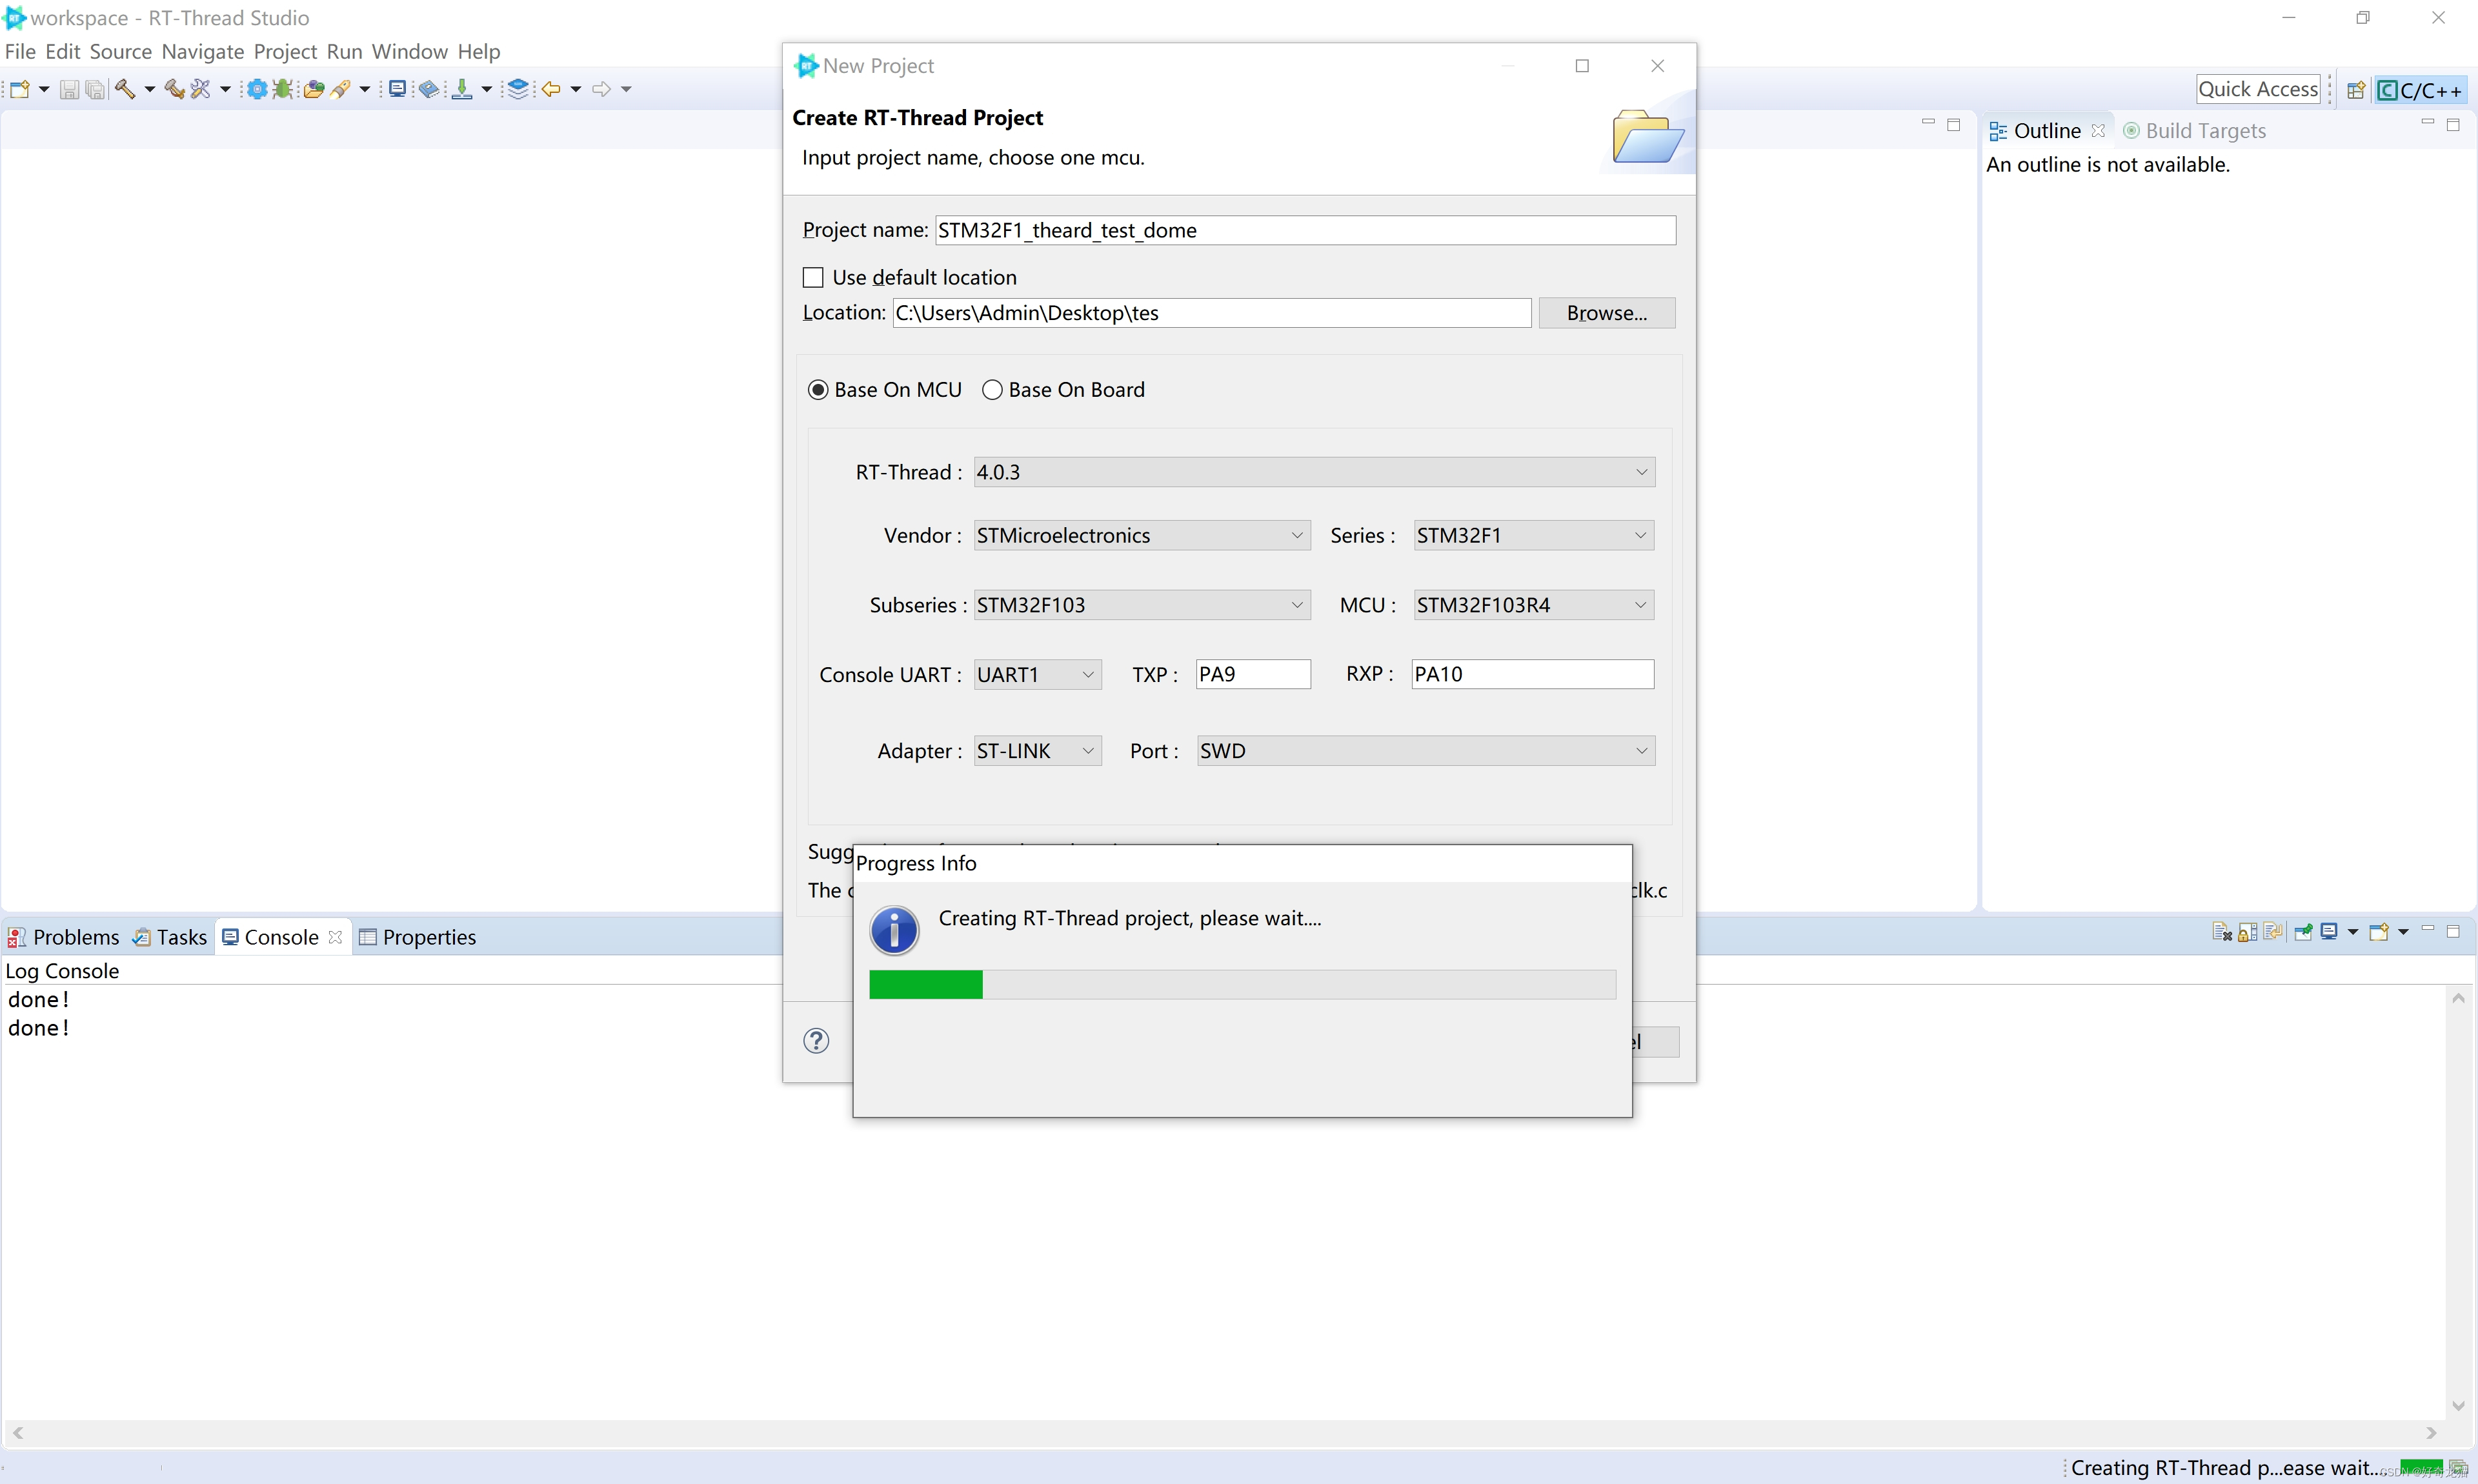The height and width of the screenshot is (1484, 2478).
Task: Expand the Build hammer dropdown arrow
Action: click(x=149, y=90)
